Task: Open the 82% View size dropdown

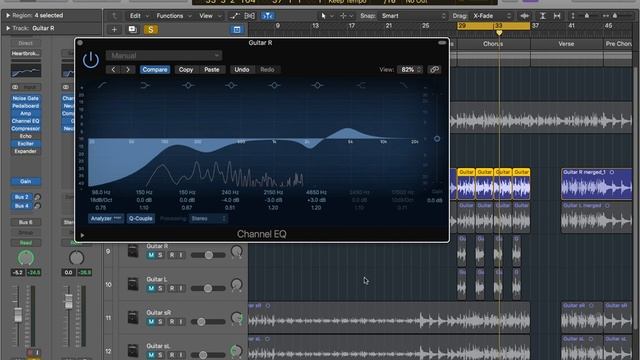Action: [x=410, y=69]
